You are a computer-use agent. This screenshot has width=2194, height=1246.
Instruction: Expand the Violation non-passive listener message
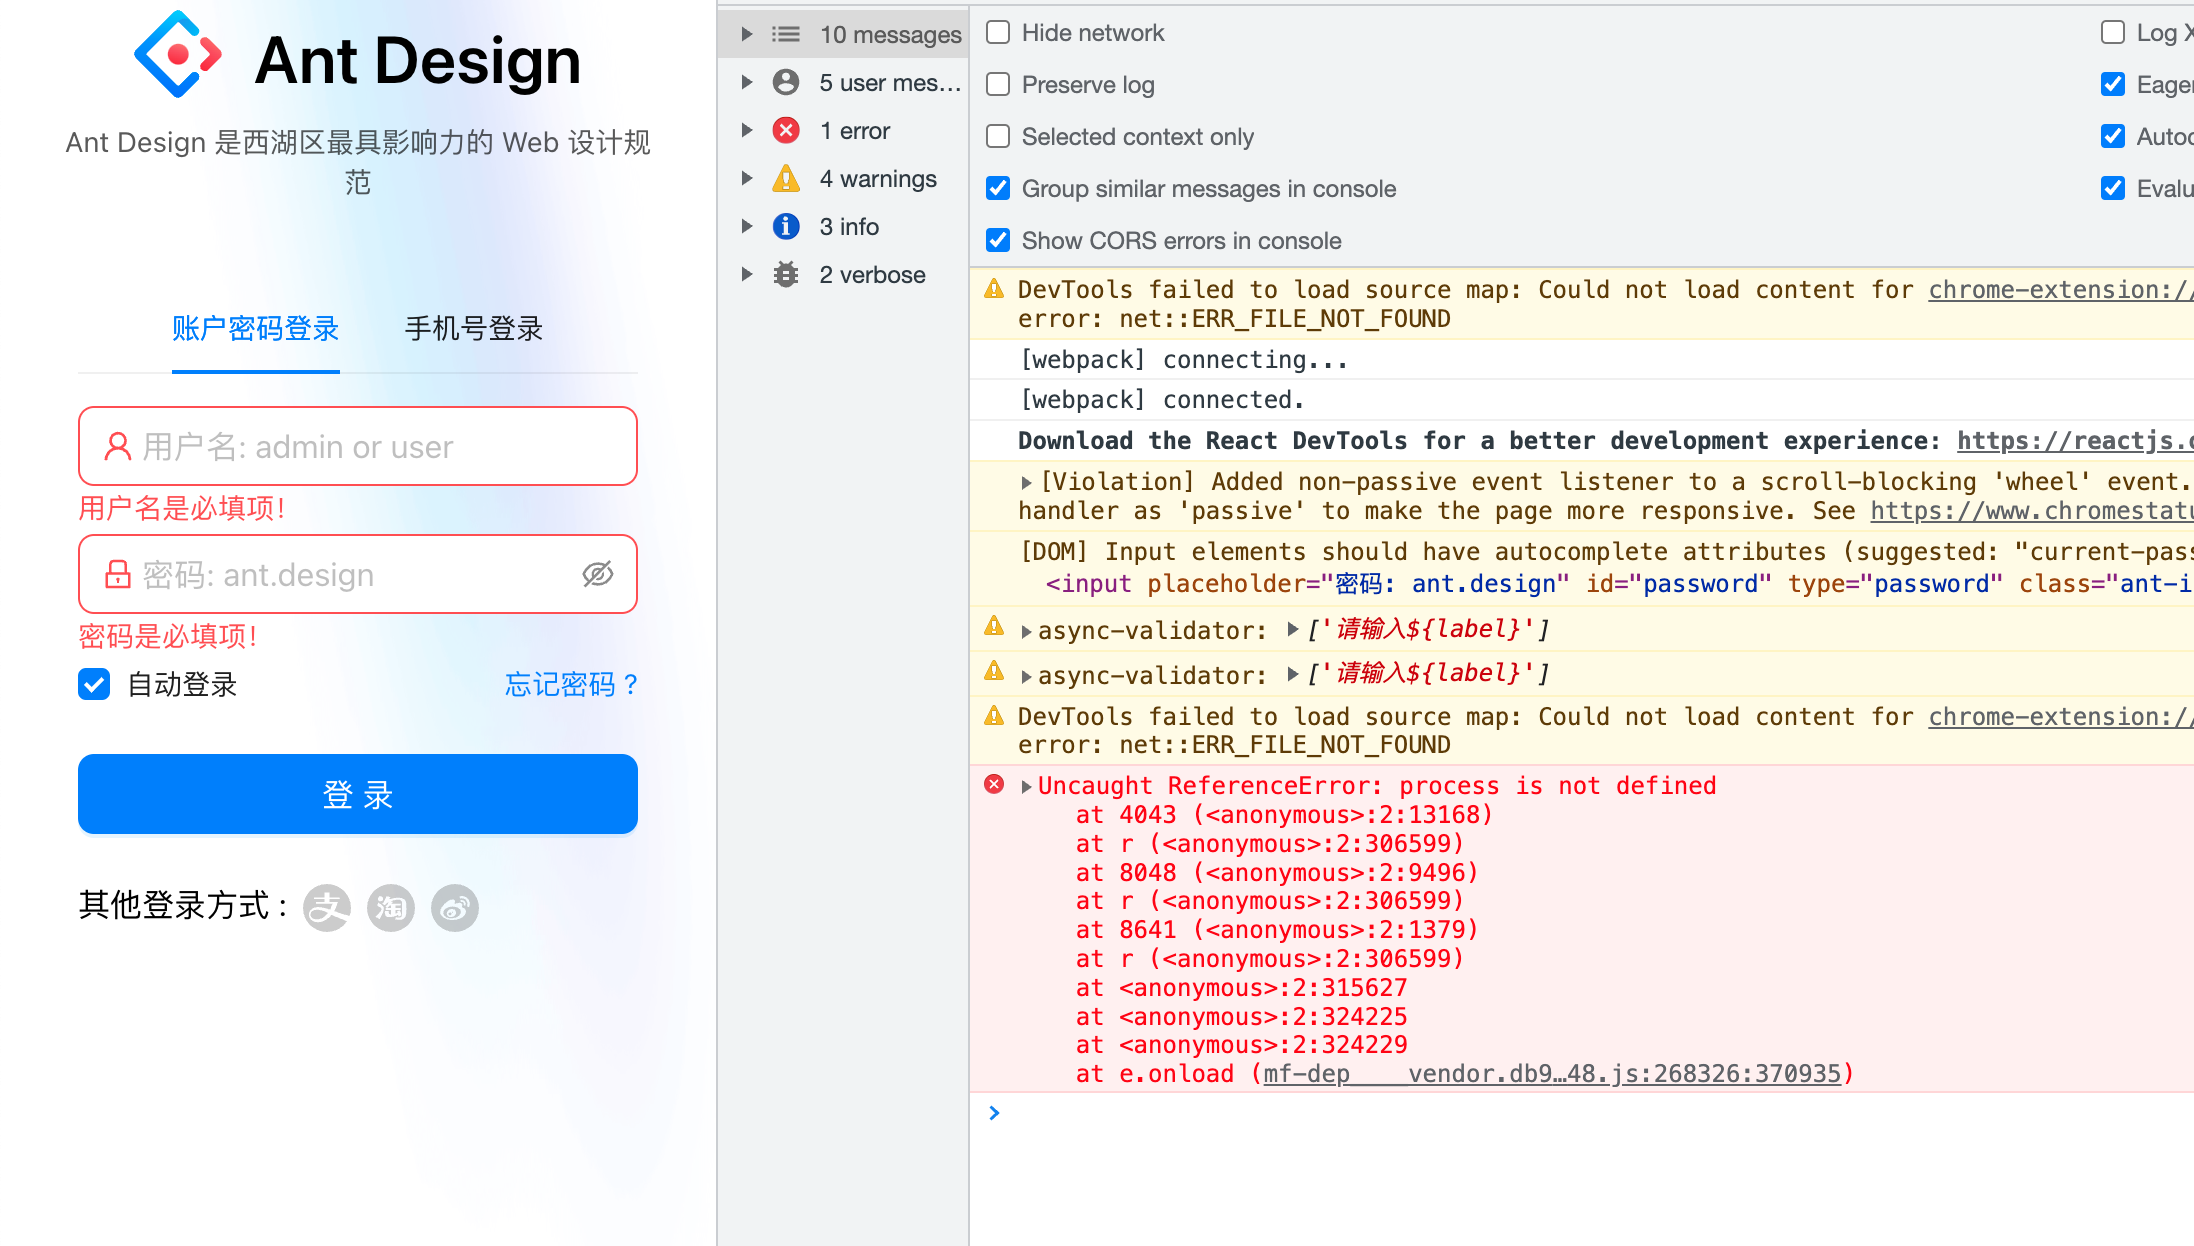pyautogui.click(x=1026, y=482)
